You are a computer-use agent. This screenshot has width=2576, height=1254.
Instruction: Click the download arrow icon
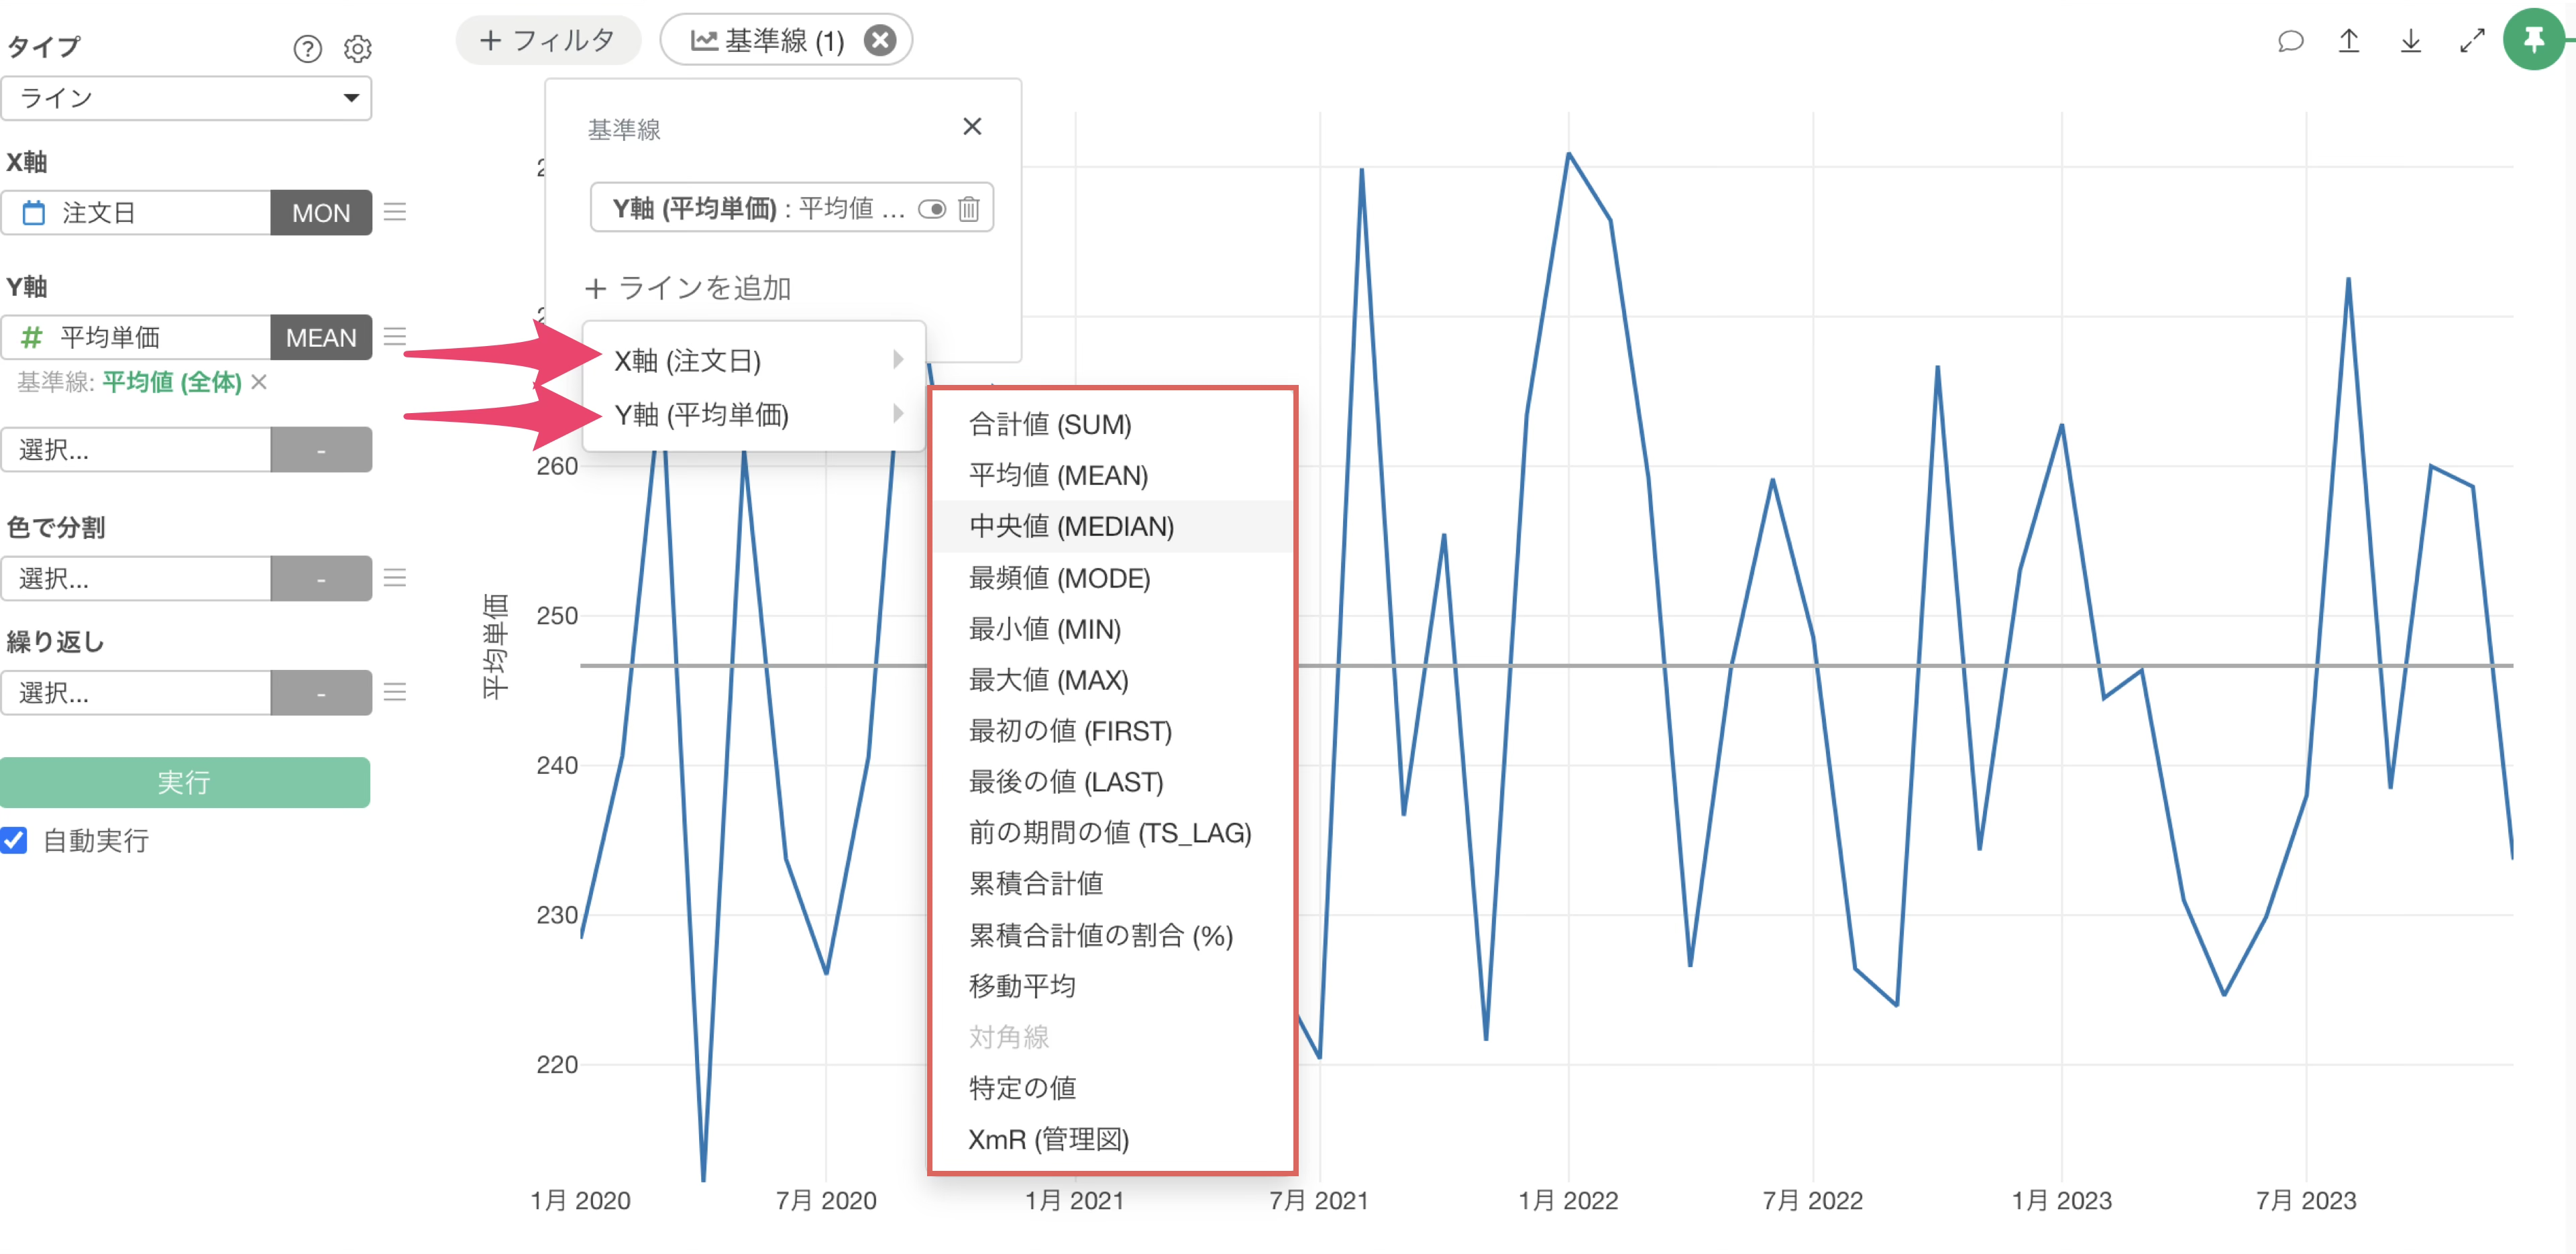[x=2410, y=41]
